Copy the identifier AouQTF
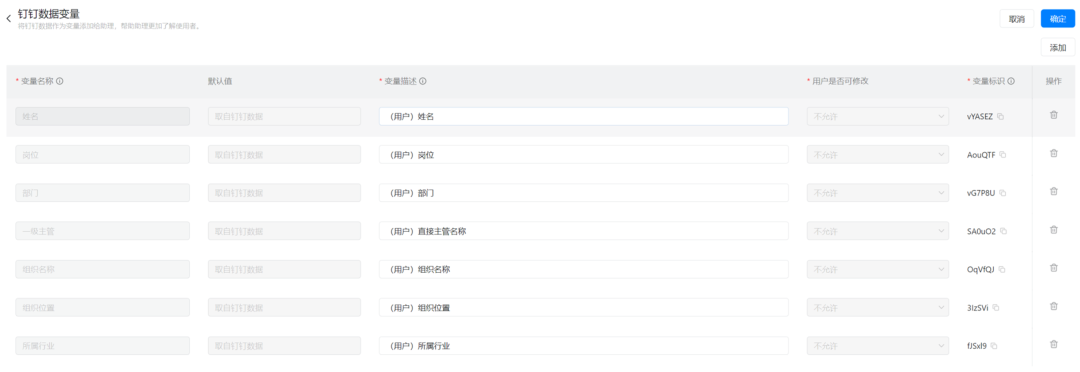The image size is (1080, 372). 1003,155
